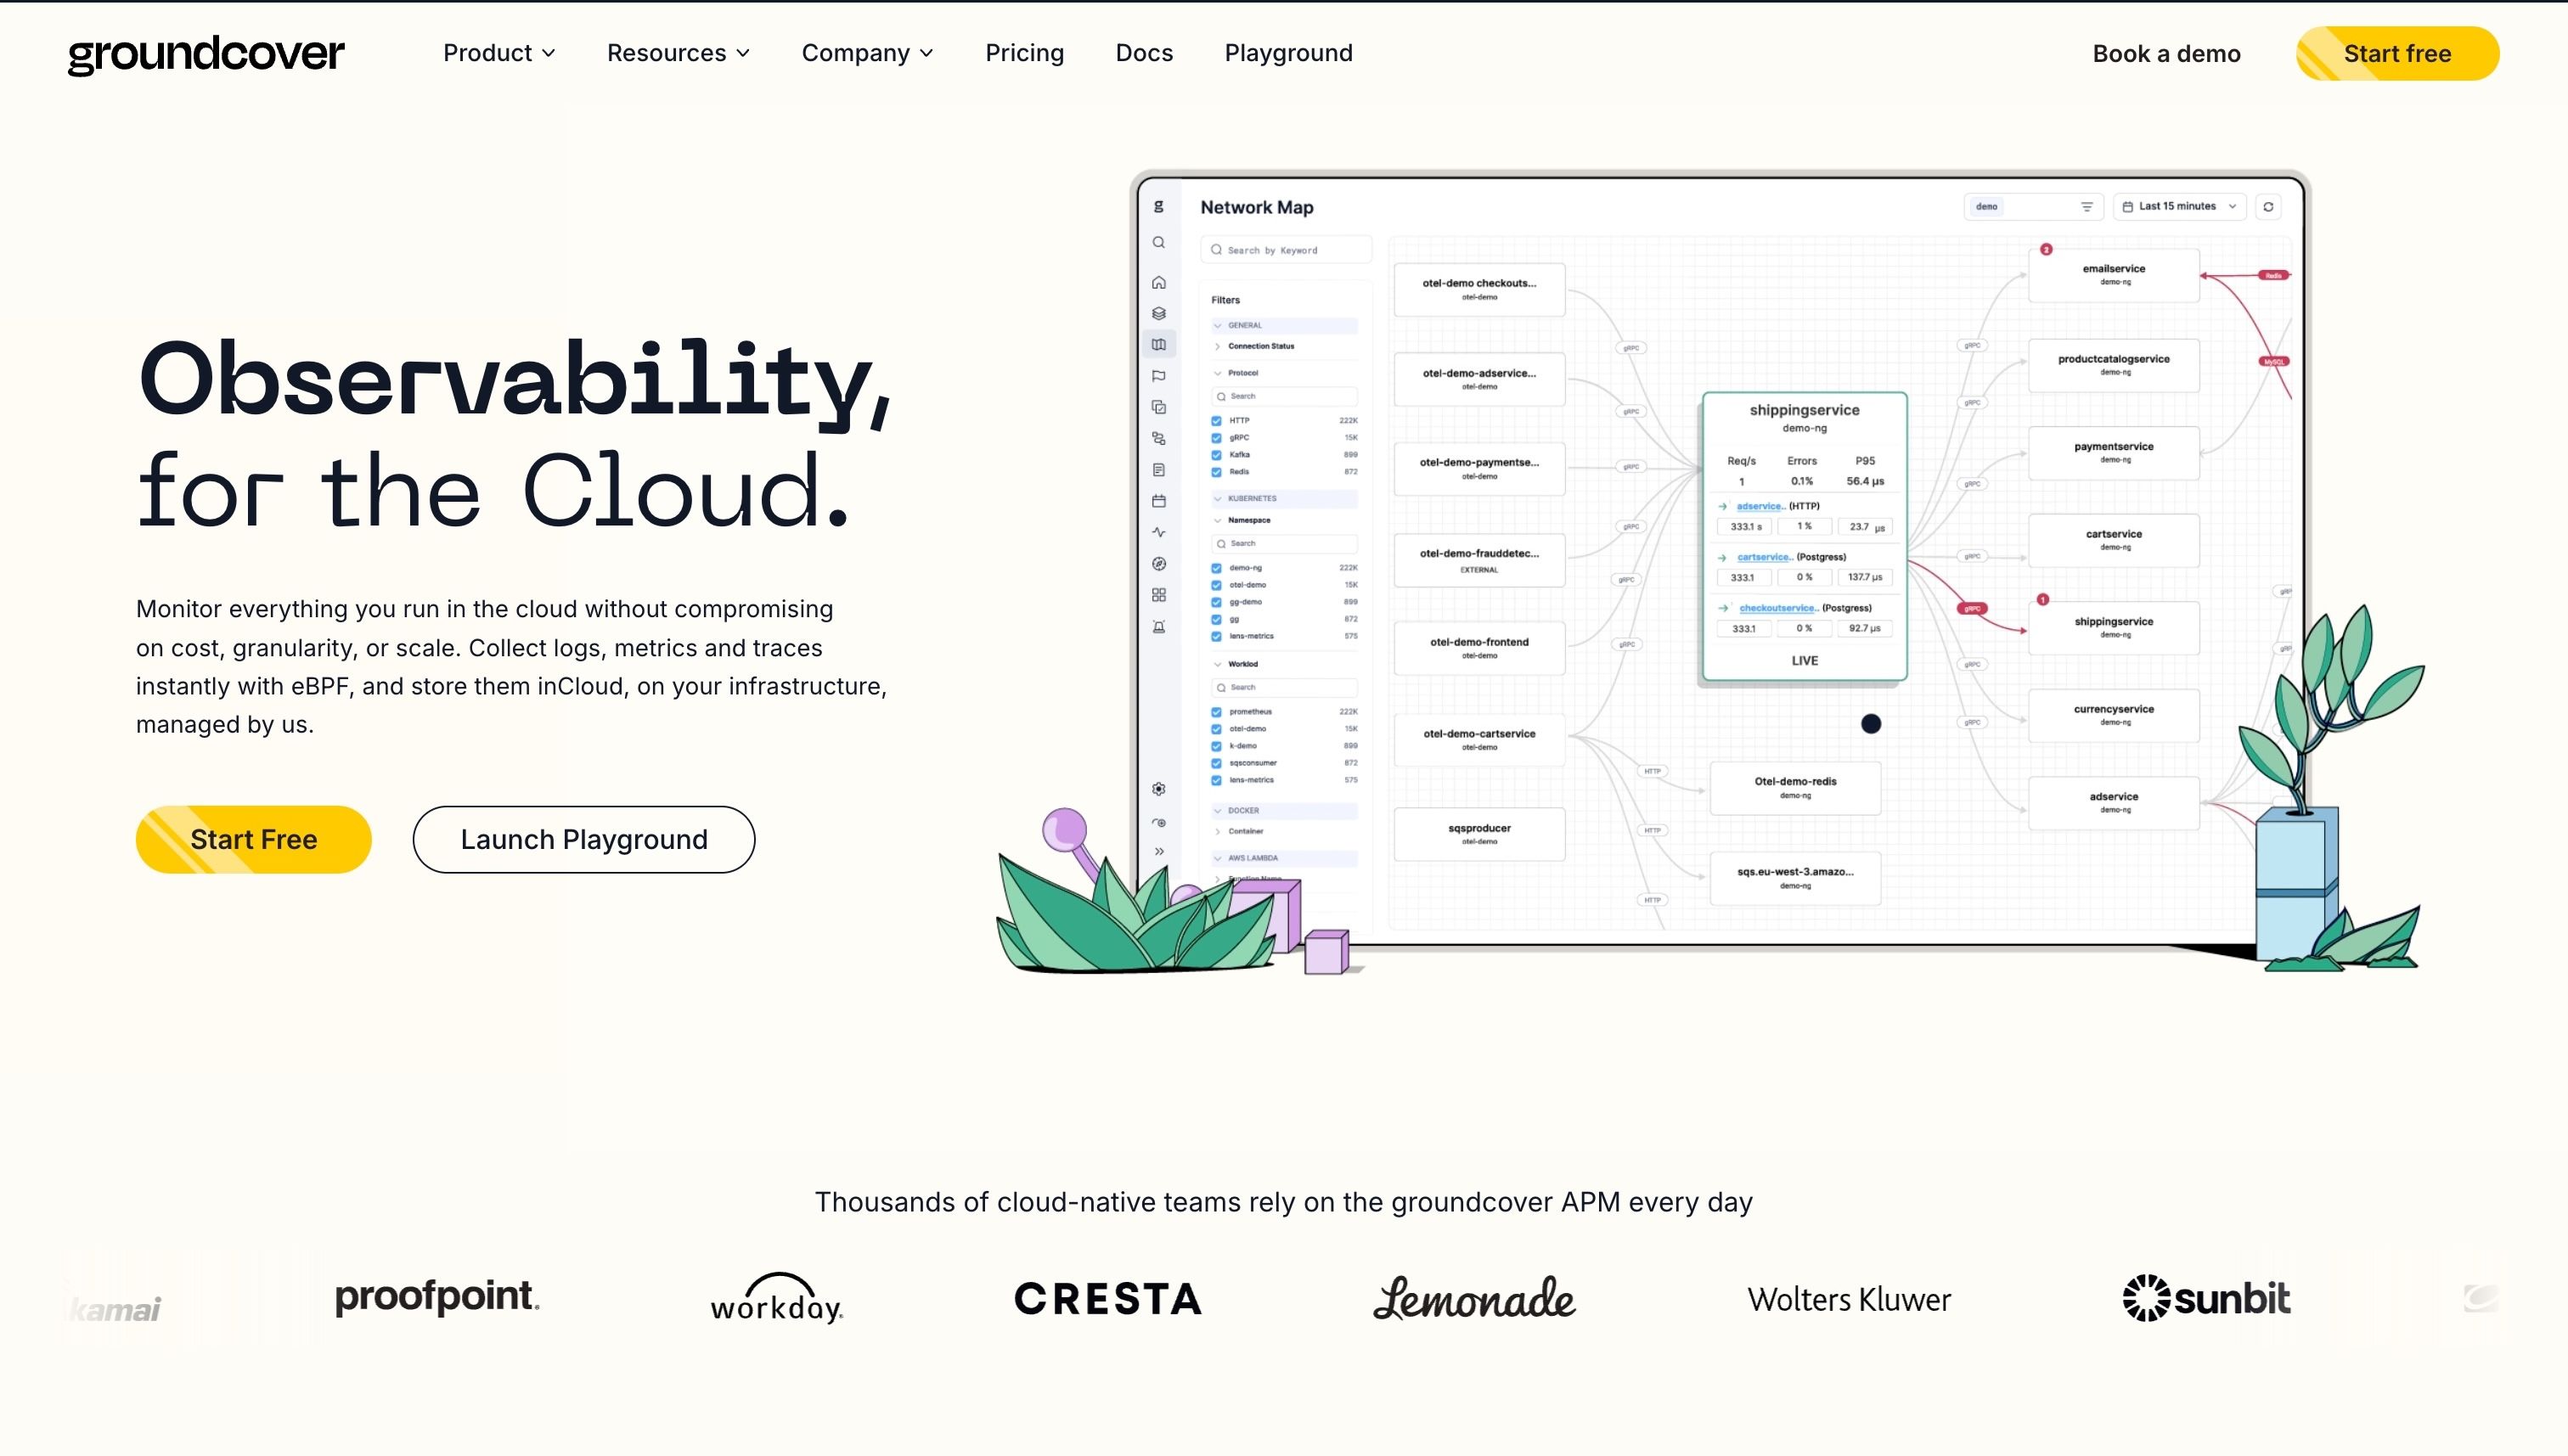Click Book a demo
The image size is (2568, 1456).
2166,54
